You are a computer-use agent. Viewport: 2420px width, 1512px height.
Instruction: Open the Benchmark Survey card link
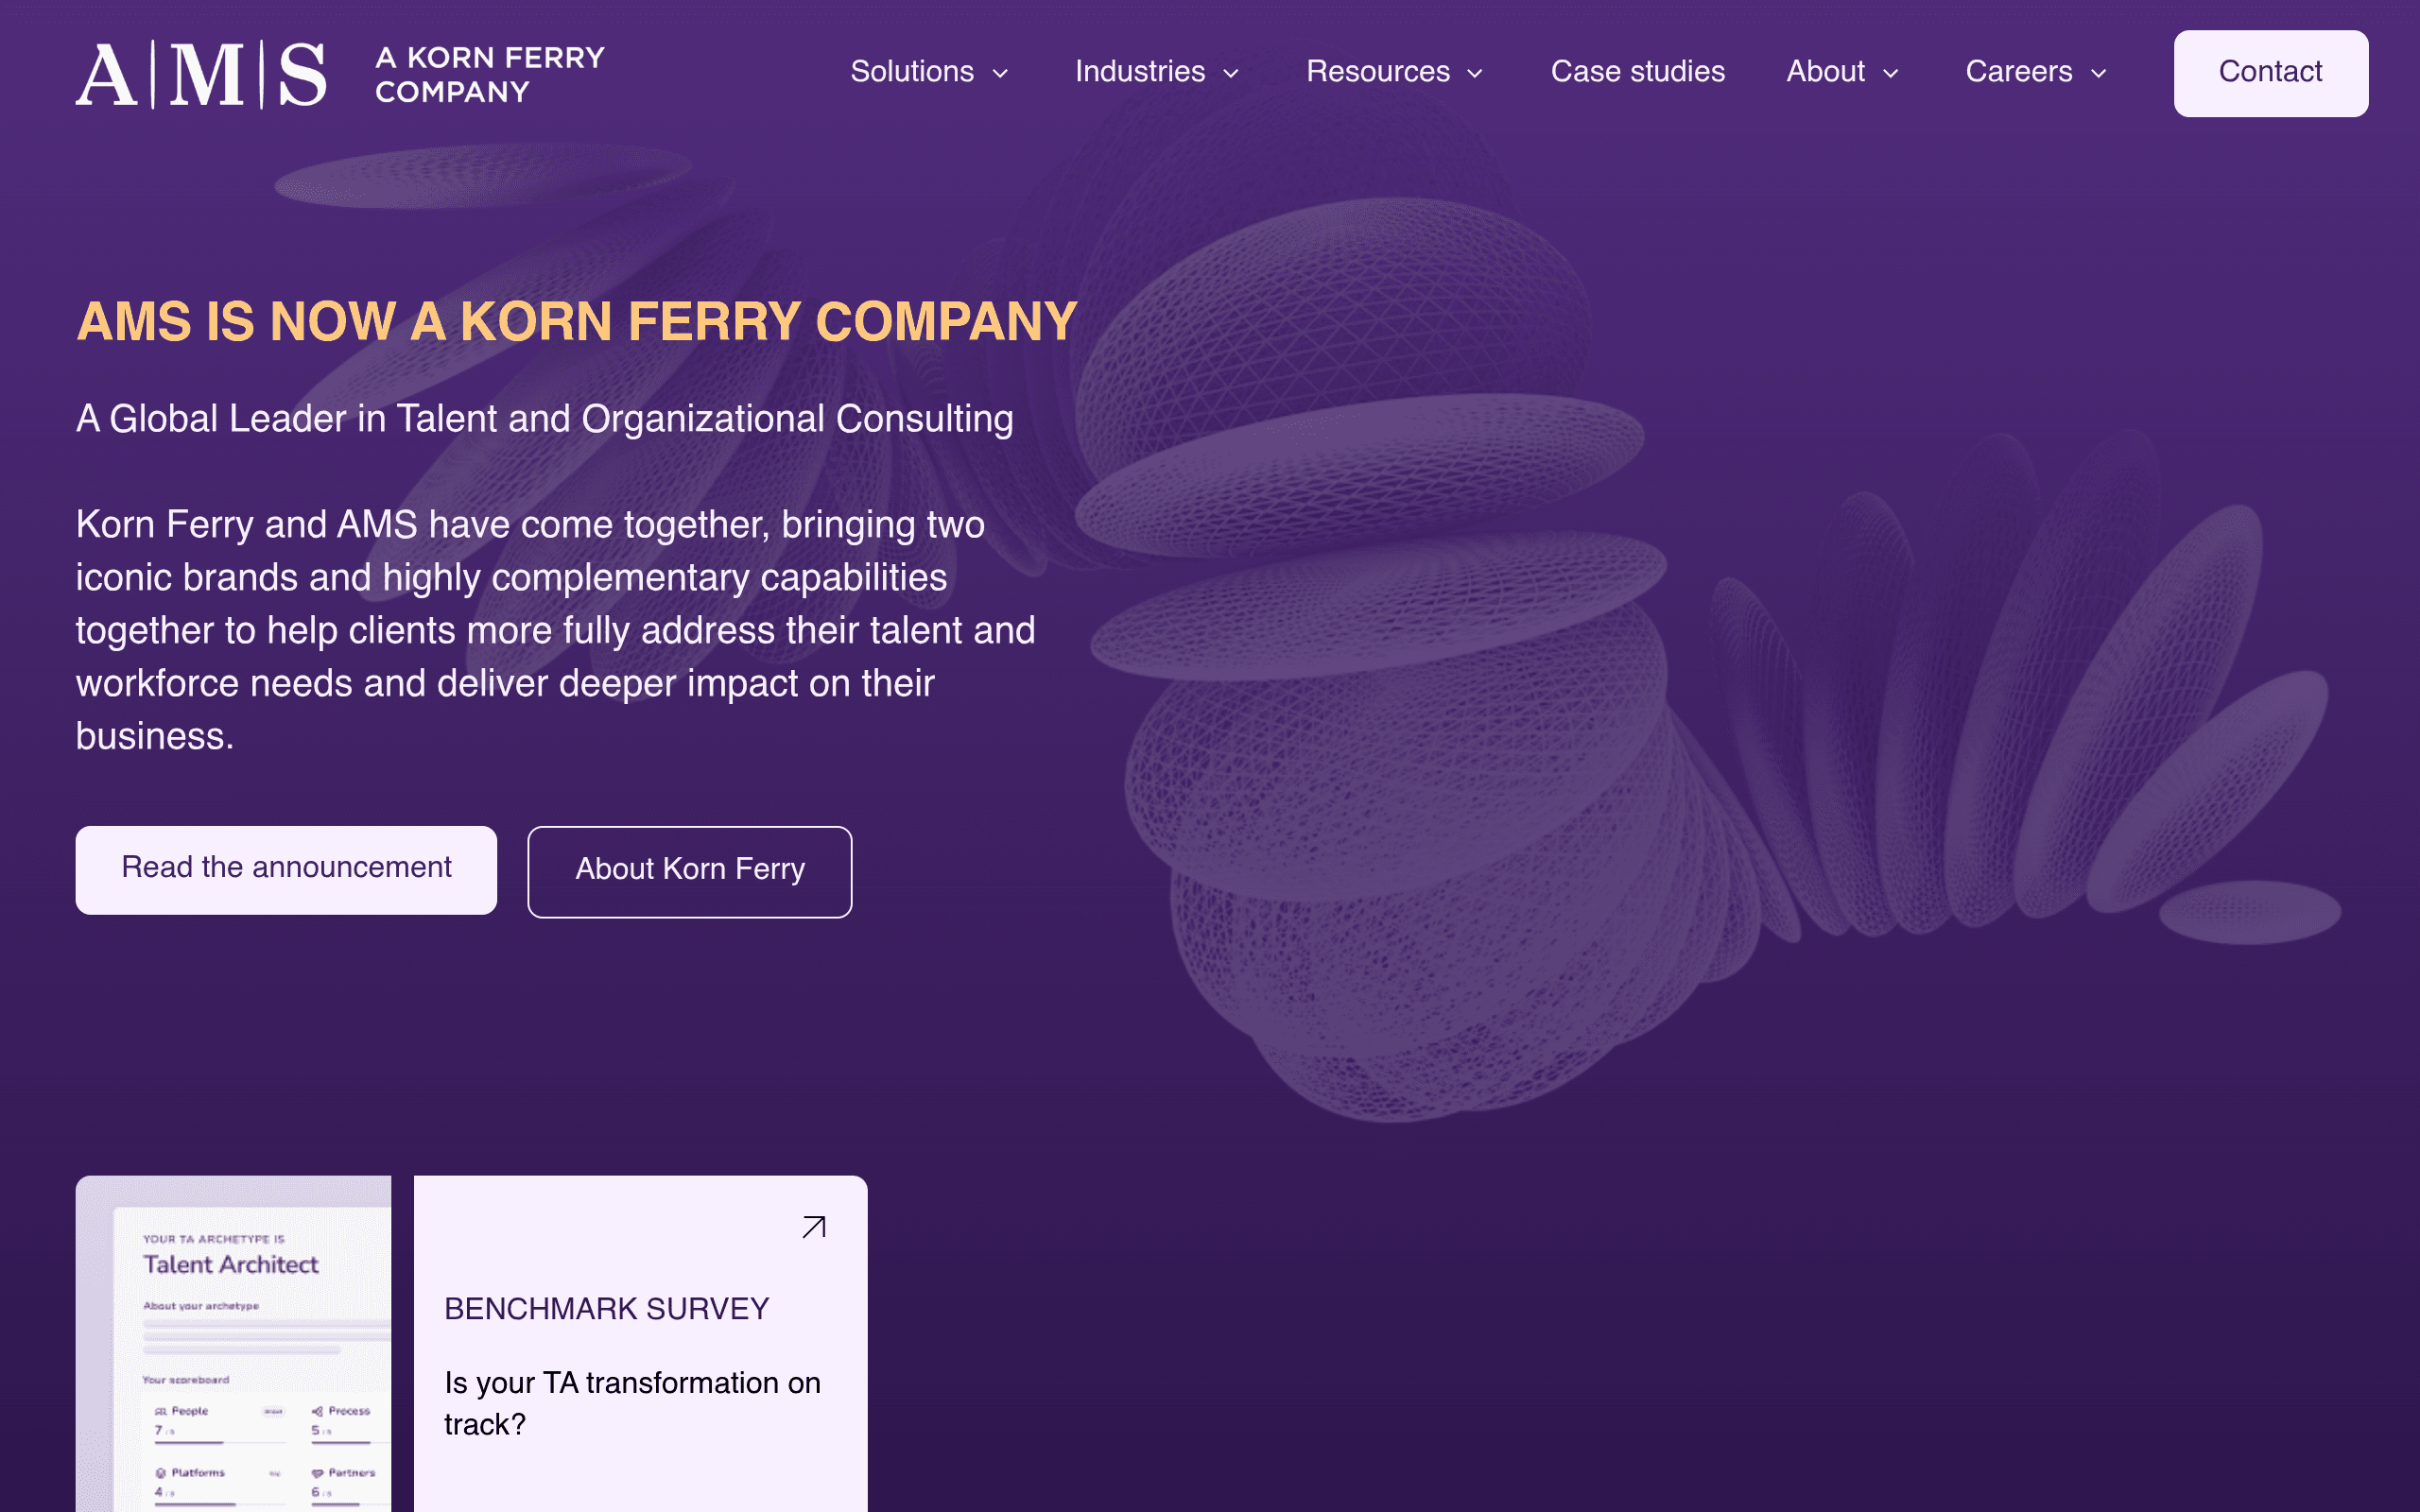click(641, 1343)
